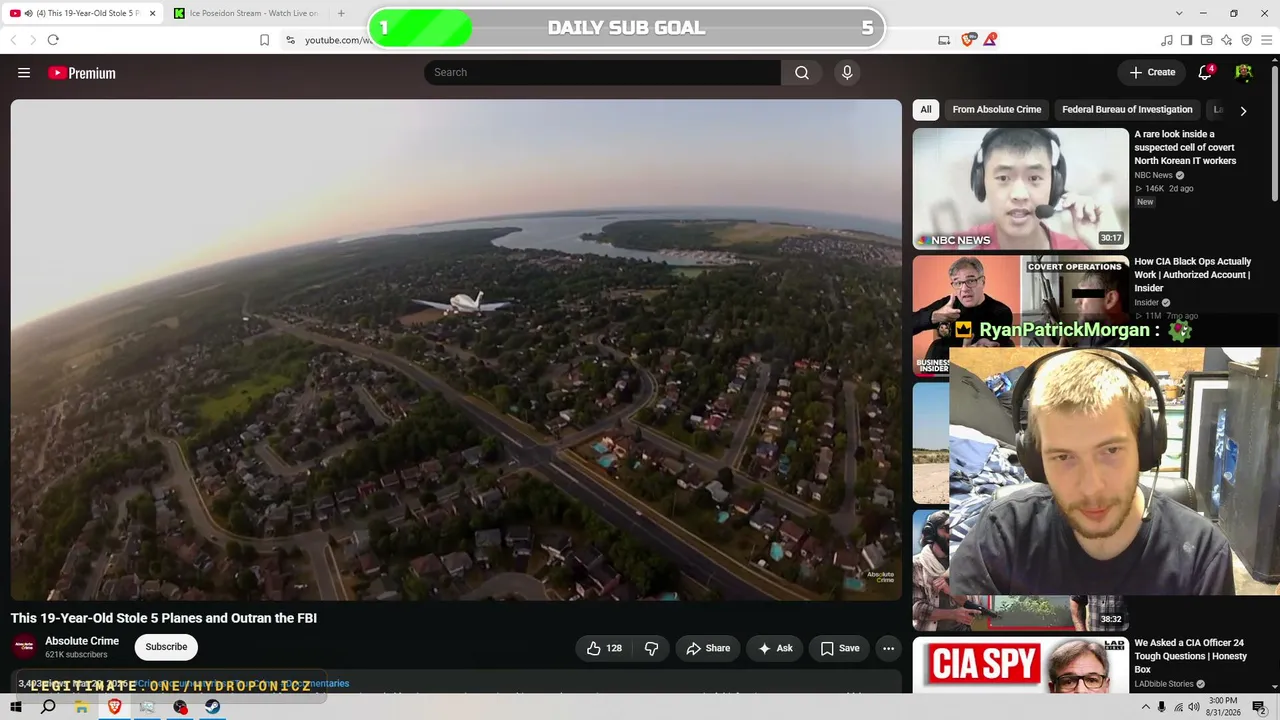The image size is (1280, 720).
Task: Open the Leo AI sparkle icon
Action: (1227, 40)
